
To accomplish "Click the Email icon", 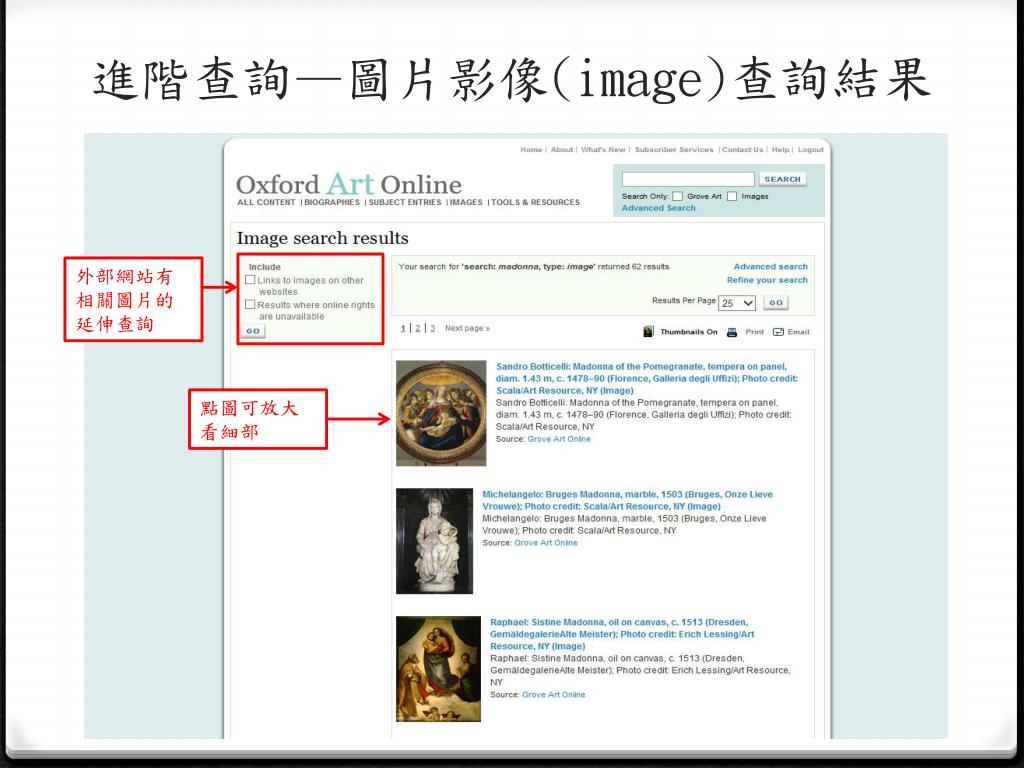I will [778, 331].
